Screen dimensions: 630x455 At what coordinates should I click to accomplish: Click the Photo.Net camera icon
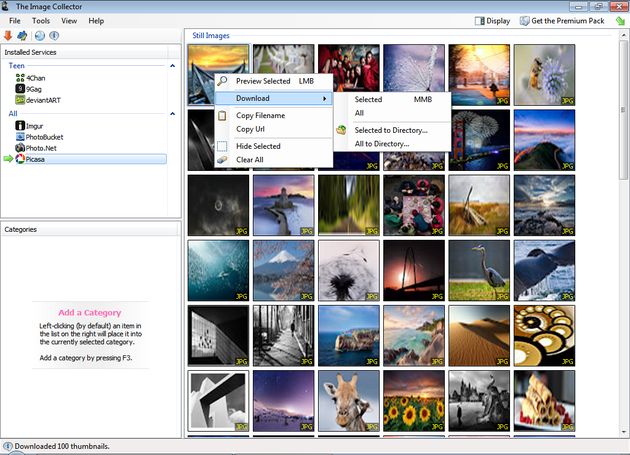[20, 148]
